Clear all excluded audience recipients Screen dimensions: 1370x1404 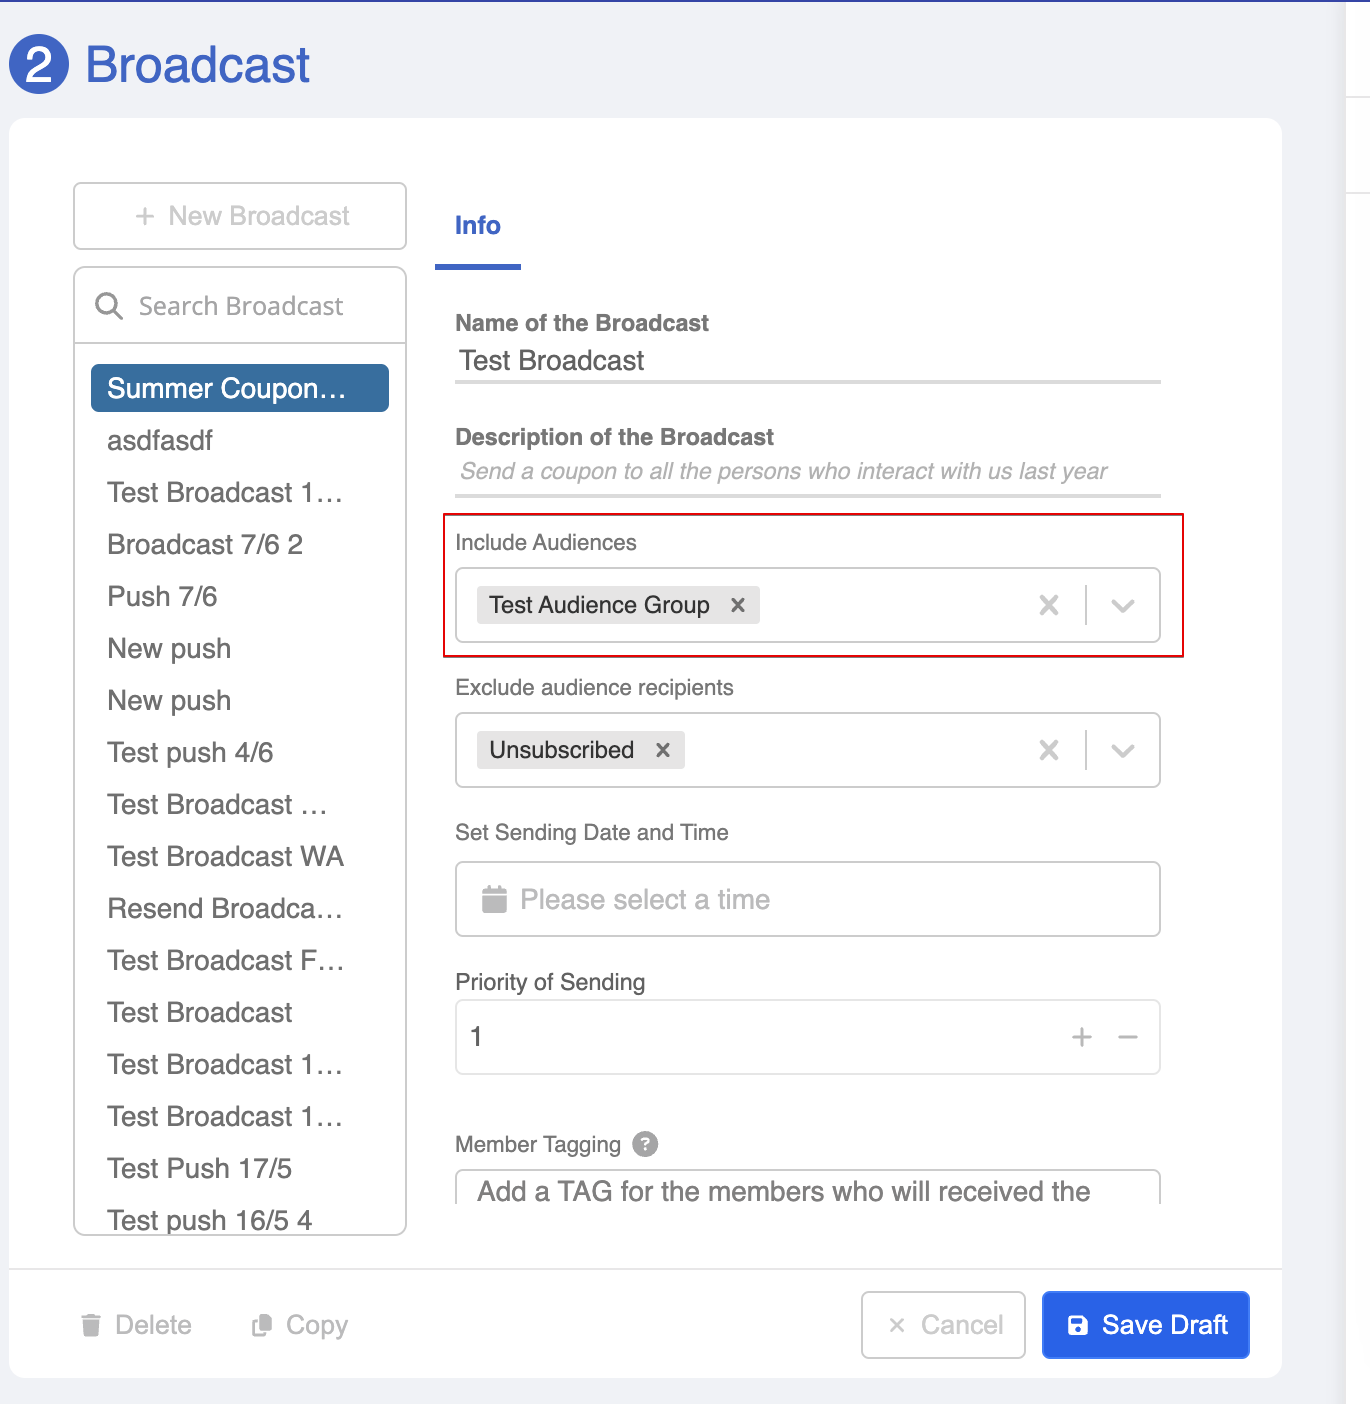[x=1049, y=750]
